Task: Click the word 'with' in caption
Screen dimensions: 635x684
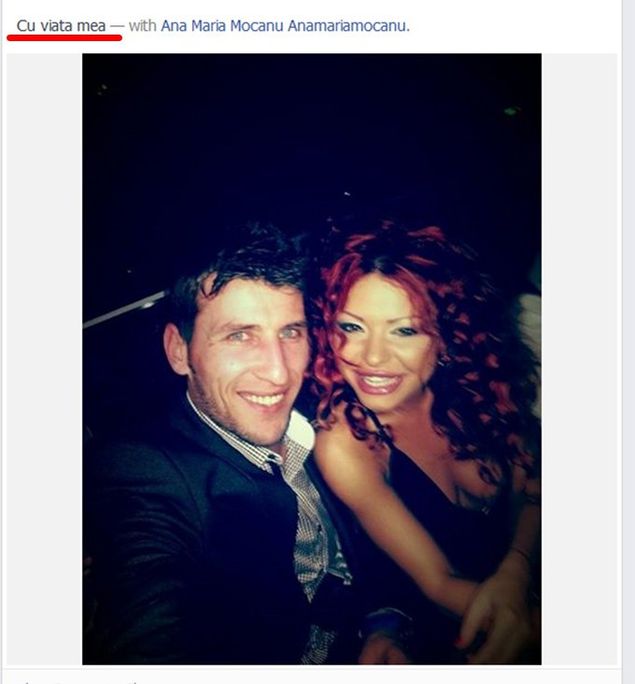Action: point(143,26)
